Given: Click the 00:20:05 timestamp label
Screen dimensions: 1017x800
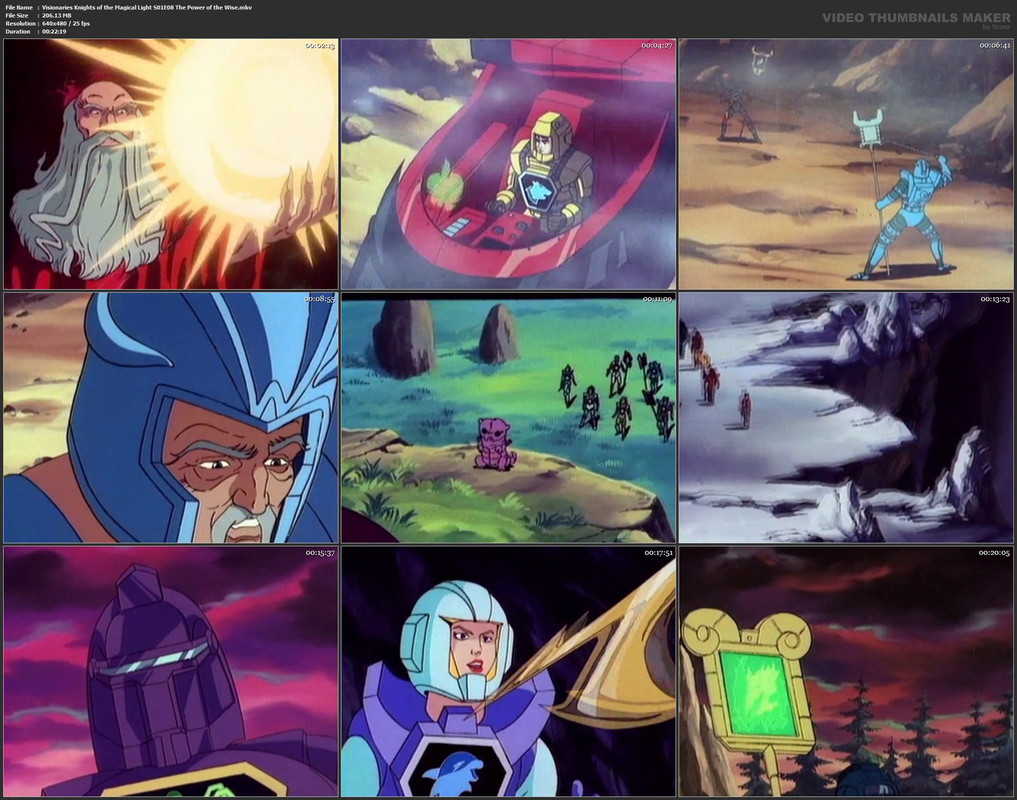Looking at the screenshot, I should (995, 553).
